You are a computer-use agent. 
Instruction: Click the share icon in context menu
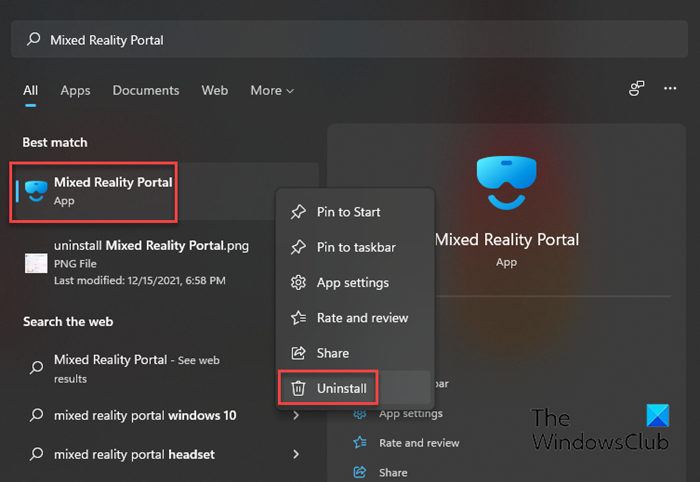(x=298, y=353)
